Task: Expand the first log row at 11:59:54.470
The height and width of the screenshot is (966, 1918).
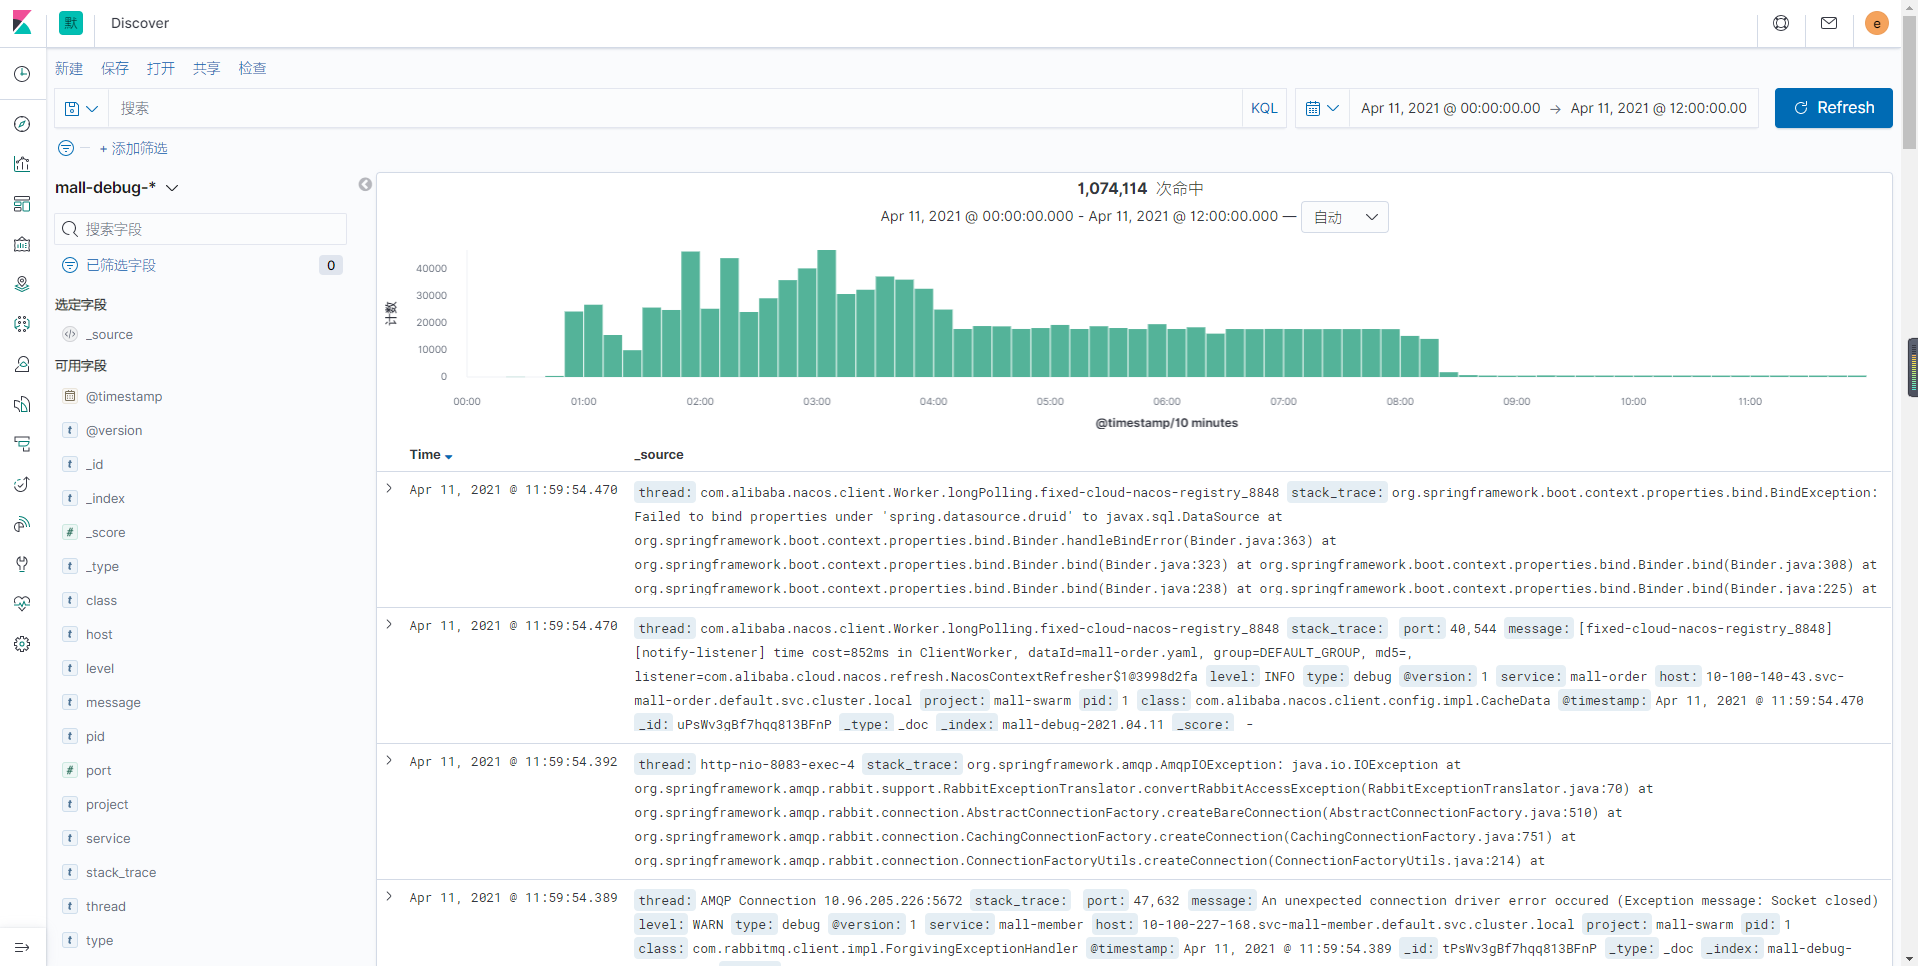Action: coord(390,489)
